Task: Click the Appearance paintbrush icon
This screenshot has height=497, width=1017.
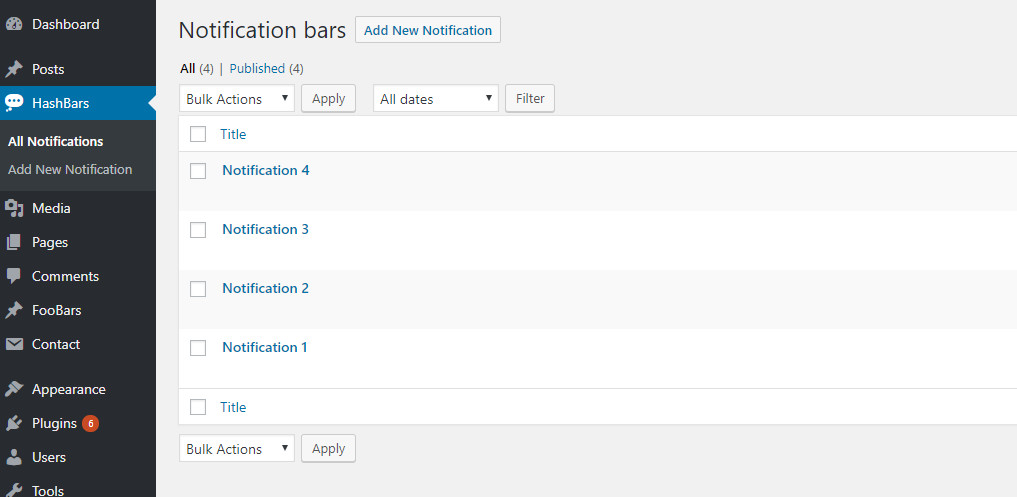Action: [x=14, y=389]
